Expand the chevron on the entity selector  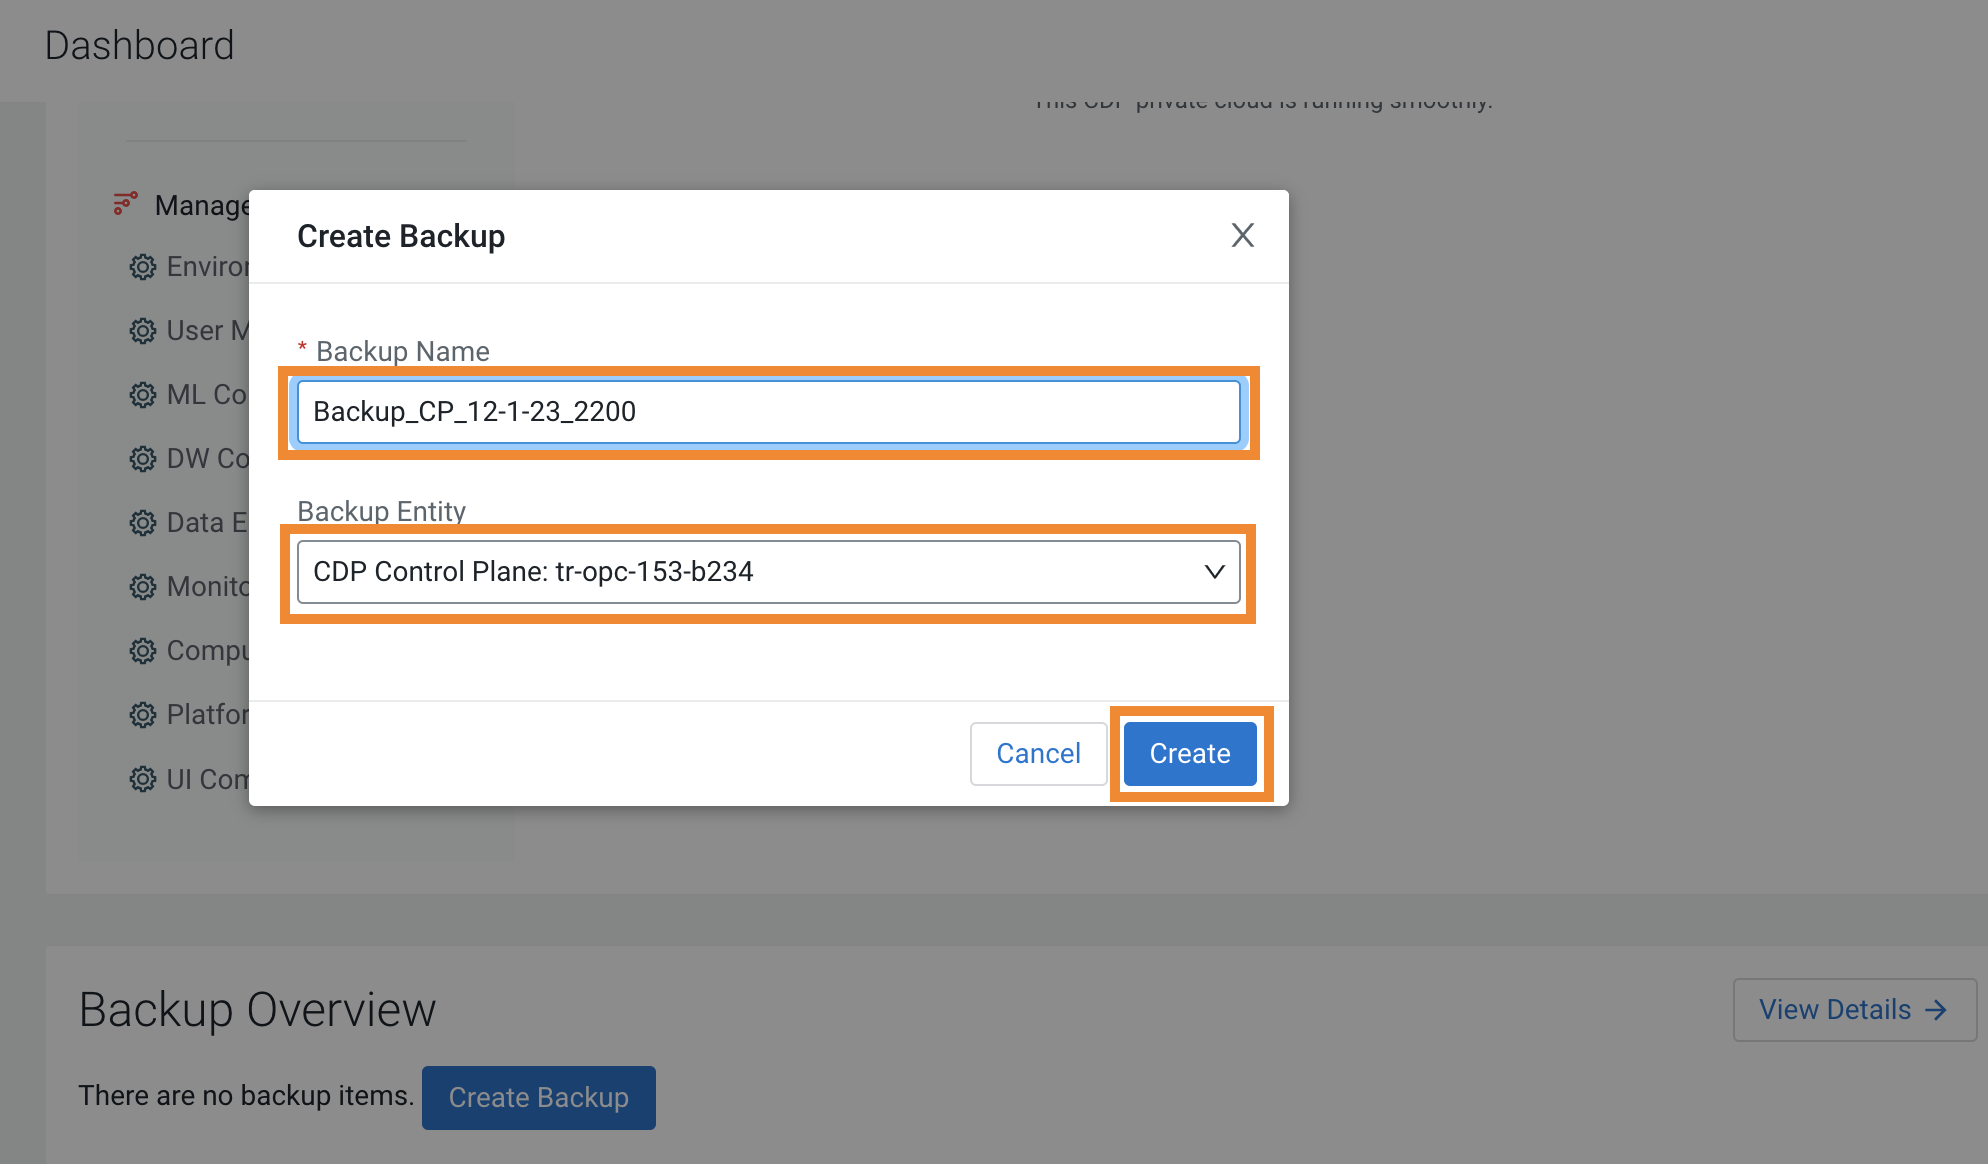tap(1213, 571)
